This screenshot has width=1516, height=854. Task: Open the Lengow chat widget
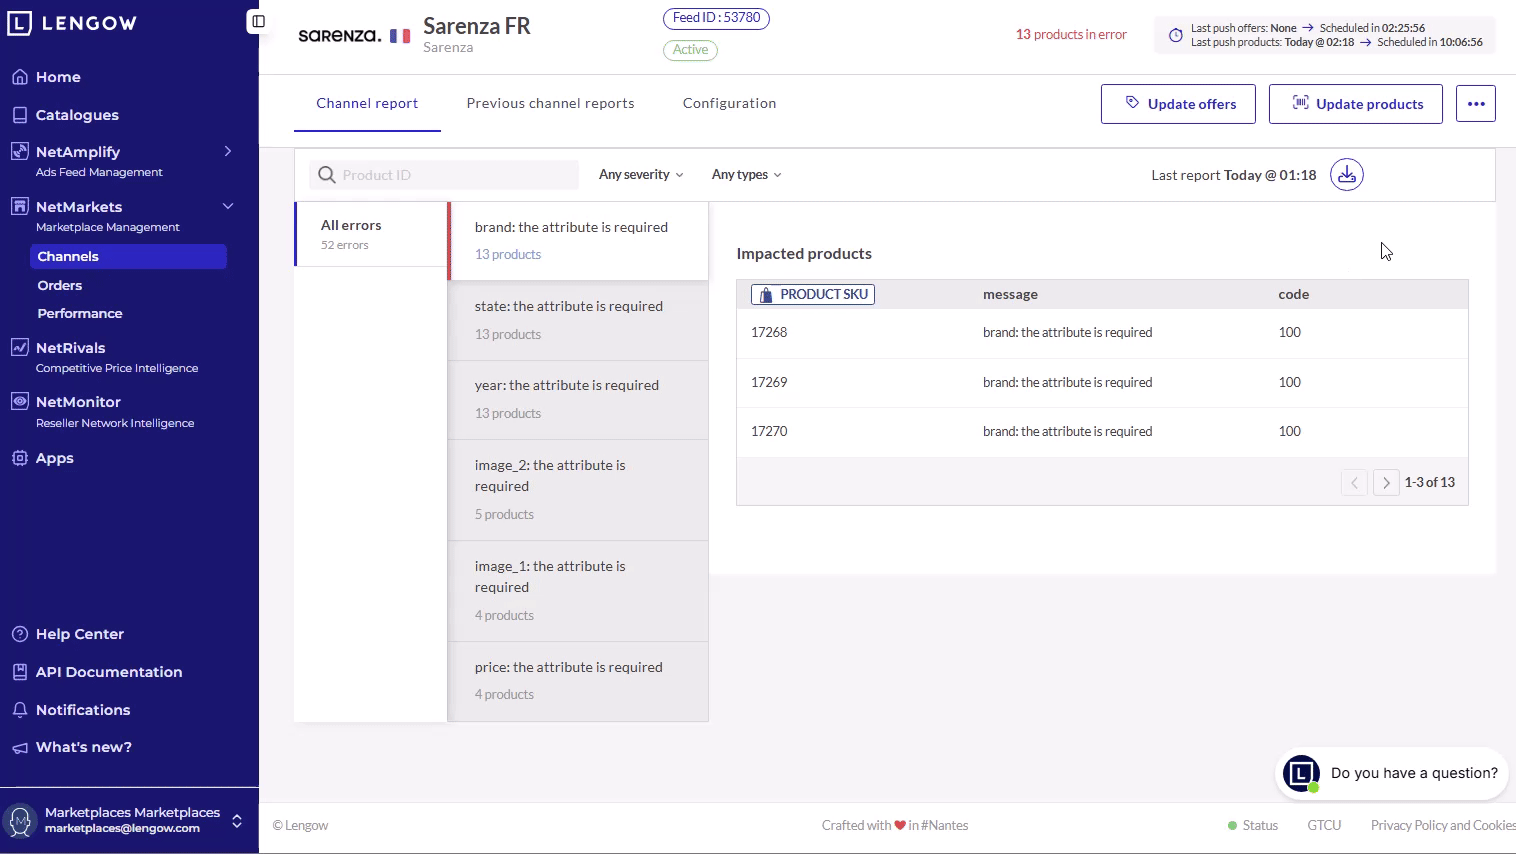(x=1301, y=773)
